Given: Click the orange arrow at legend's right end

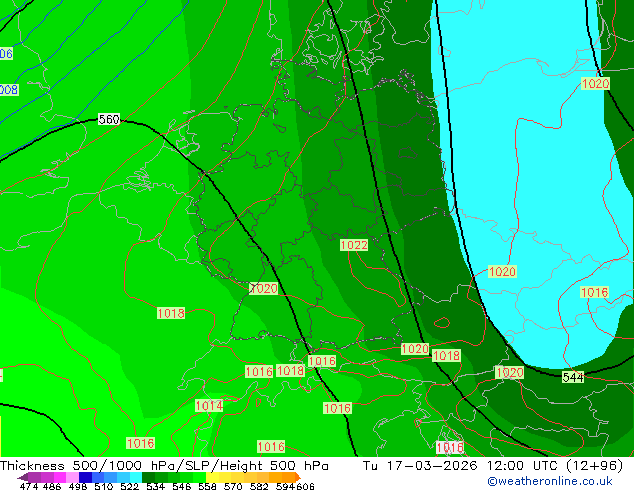Looking at the screenshot, I should pyautogui.click(x=298, y=477).
